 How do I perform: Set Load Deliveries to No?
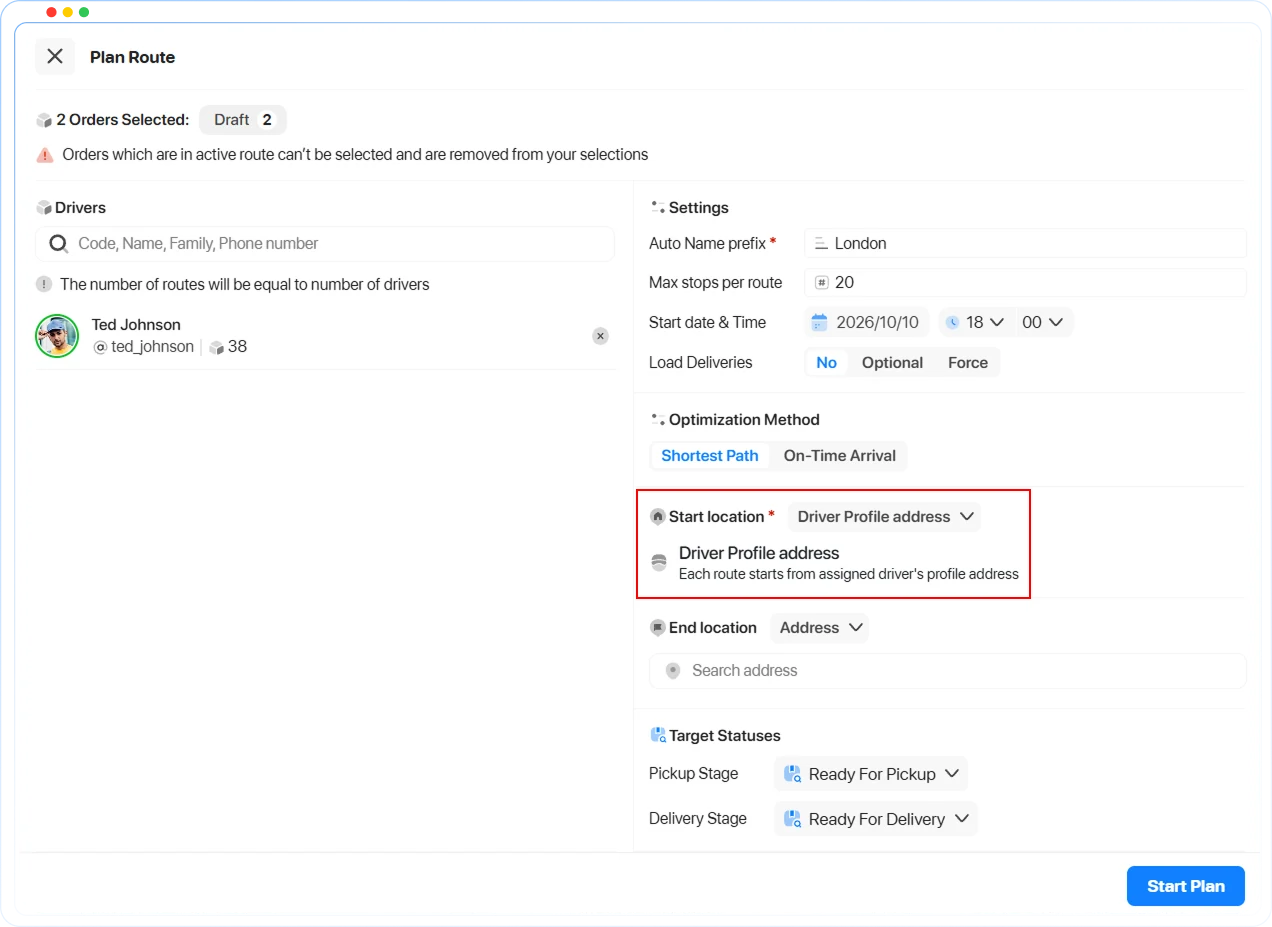coord(827,363)
